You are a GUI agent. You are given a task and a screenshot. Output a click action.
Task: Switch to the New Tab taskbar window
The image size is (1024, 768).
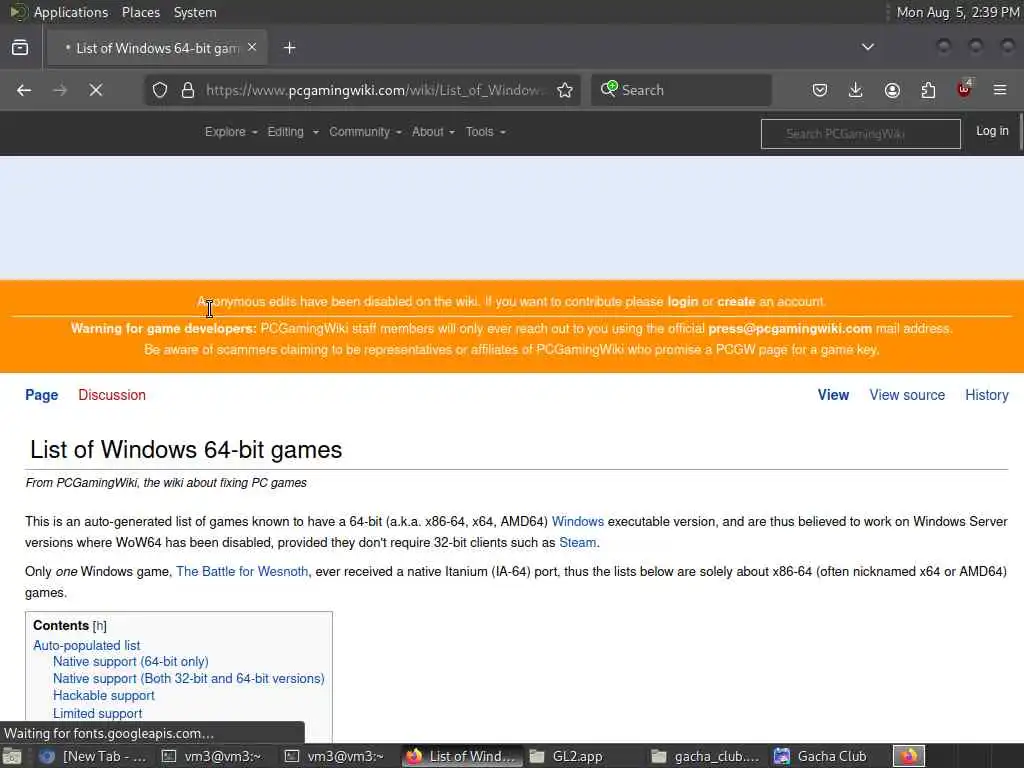93,756
